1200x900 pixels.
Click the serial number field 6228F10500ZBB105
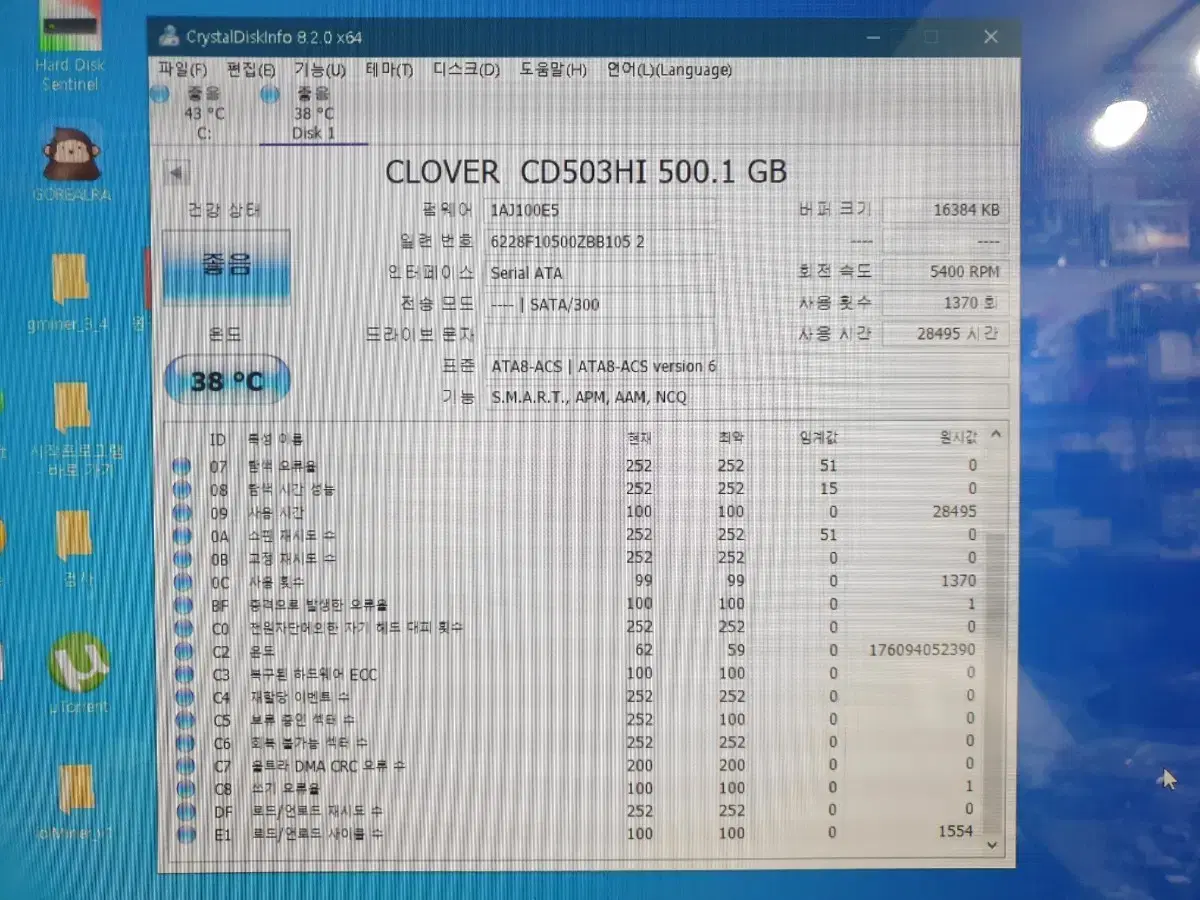(x=600, y=241)
